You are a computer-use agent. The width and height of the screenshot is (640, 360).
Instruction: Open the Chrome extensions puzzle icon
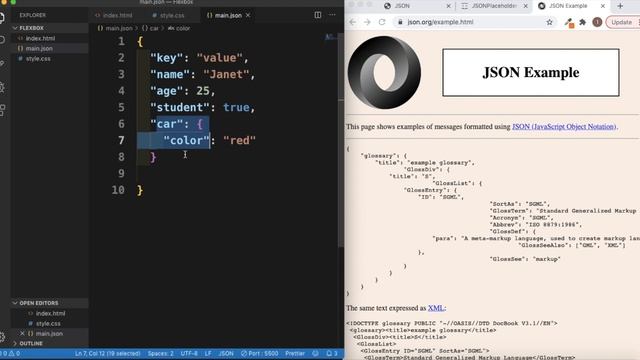(583, 22)
